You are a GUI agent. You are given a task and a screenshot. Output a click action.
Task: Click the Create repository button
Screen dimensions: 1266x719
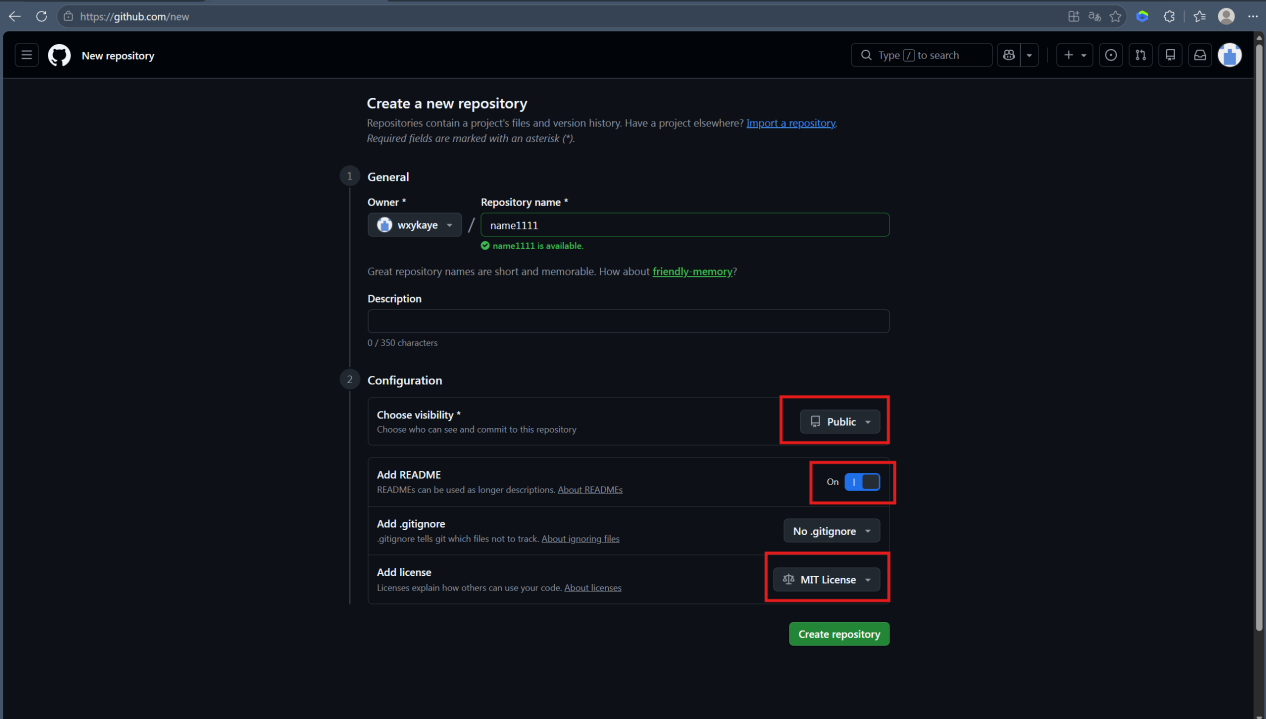(x=839, y=634)
